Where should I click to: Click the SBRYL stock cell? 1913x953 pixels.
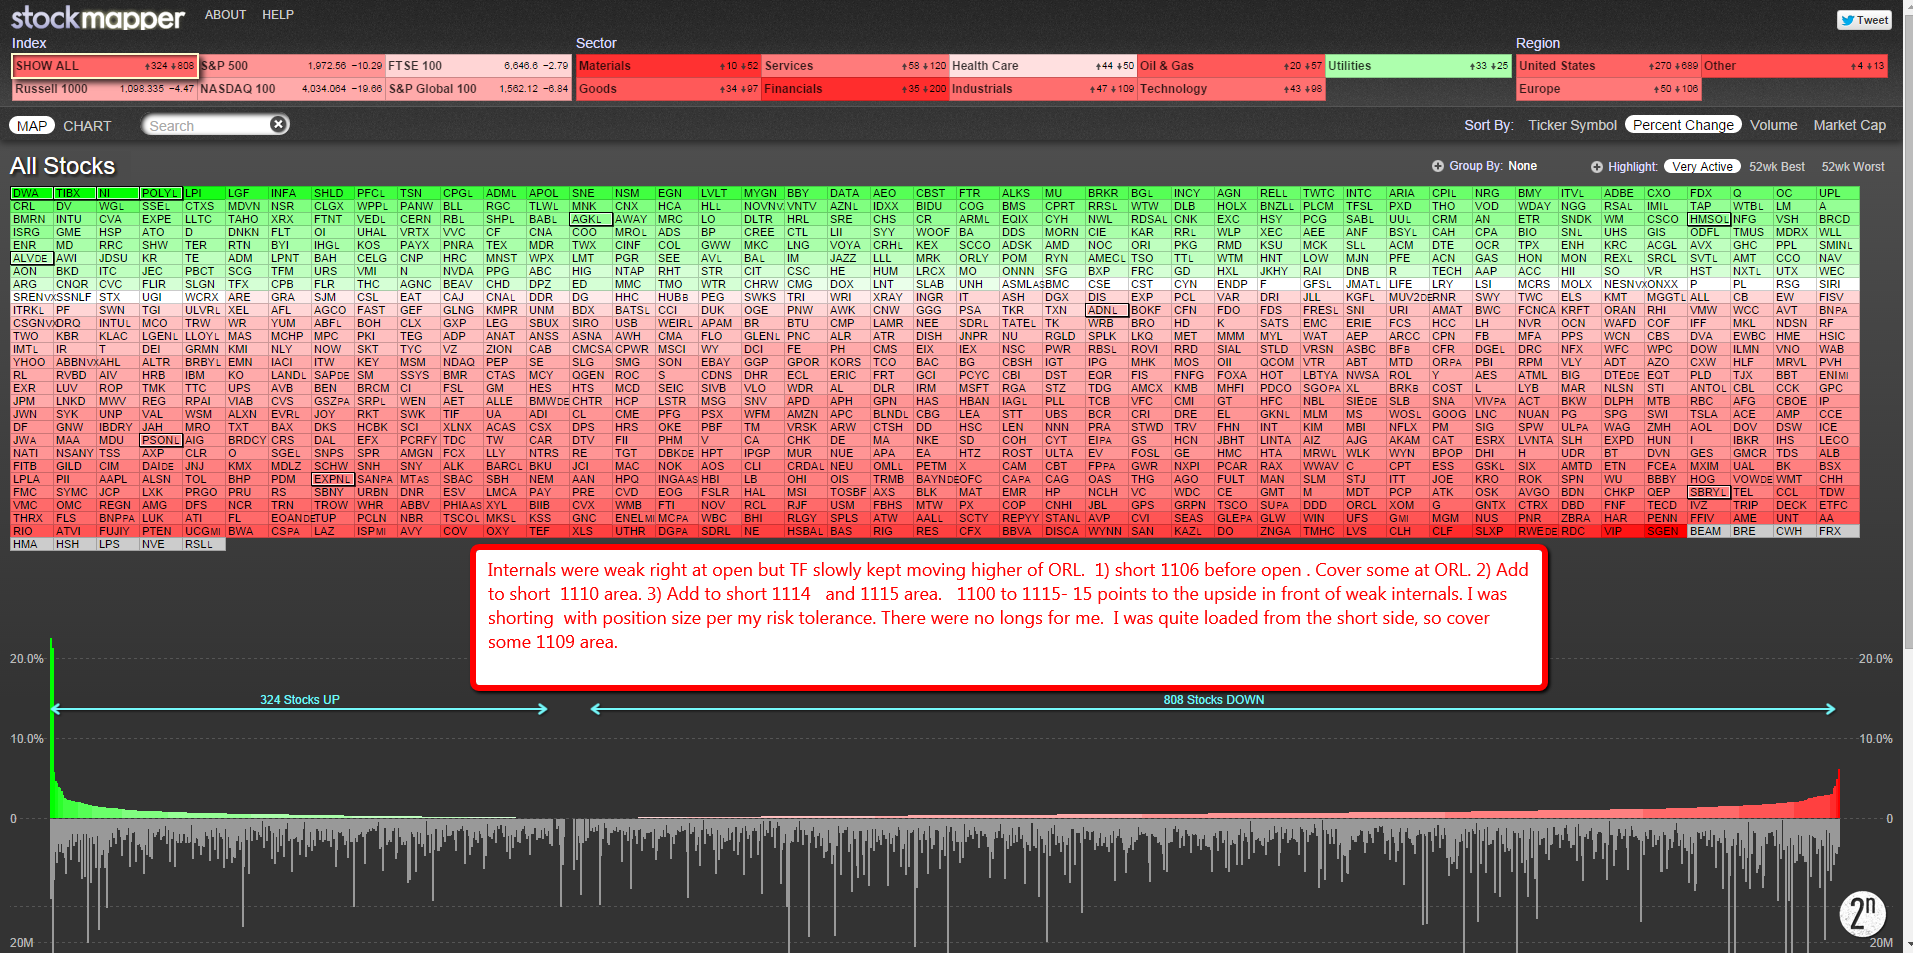(1708, 492)
